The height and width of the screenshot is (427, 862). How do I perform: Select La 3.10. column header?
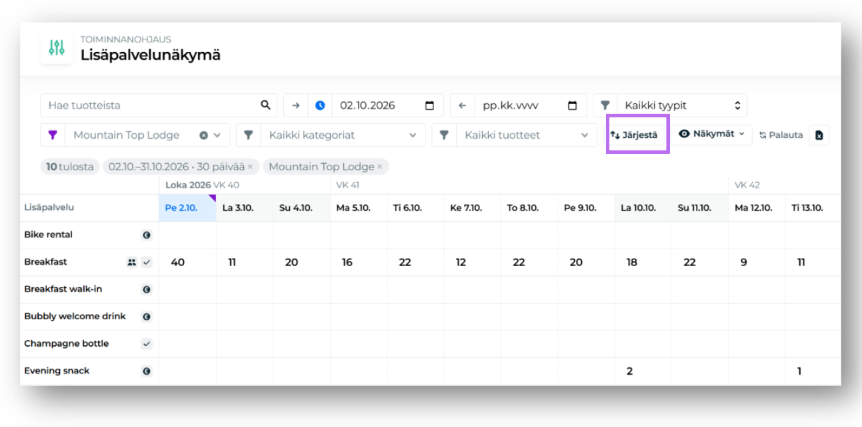pyautogui.click(x=245, y=208)
